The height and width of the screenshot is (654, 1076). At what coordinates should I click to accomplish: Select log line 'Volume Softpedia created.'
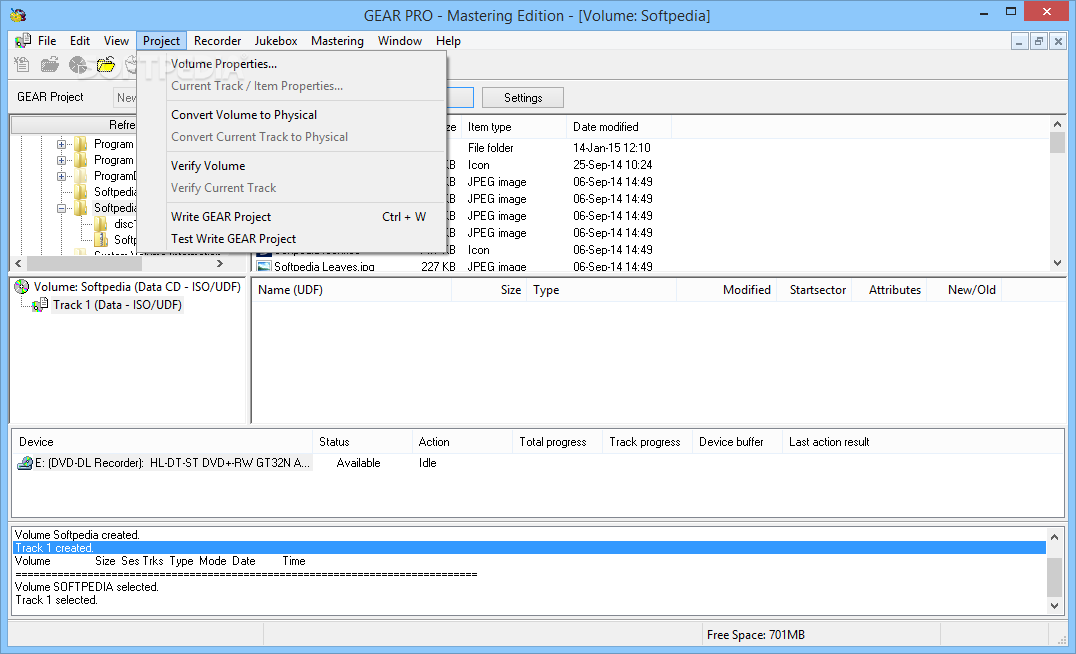[77, 535]
